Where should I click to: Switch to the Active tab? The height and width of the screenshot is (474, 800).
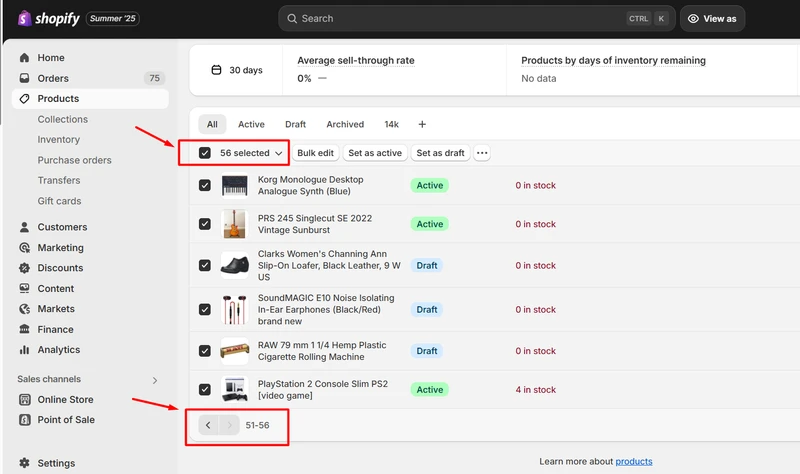click(251, 124)
